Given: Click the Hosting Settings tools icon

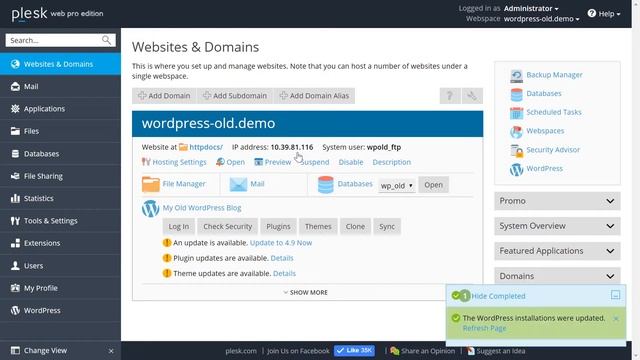Looking at the screenshot, I should click(x=146, y=162).
